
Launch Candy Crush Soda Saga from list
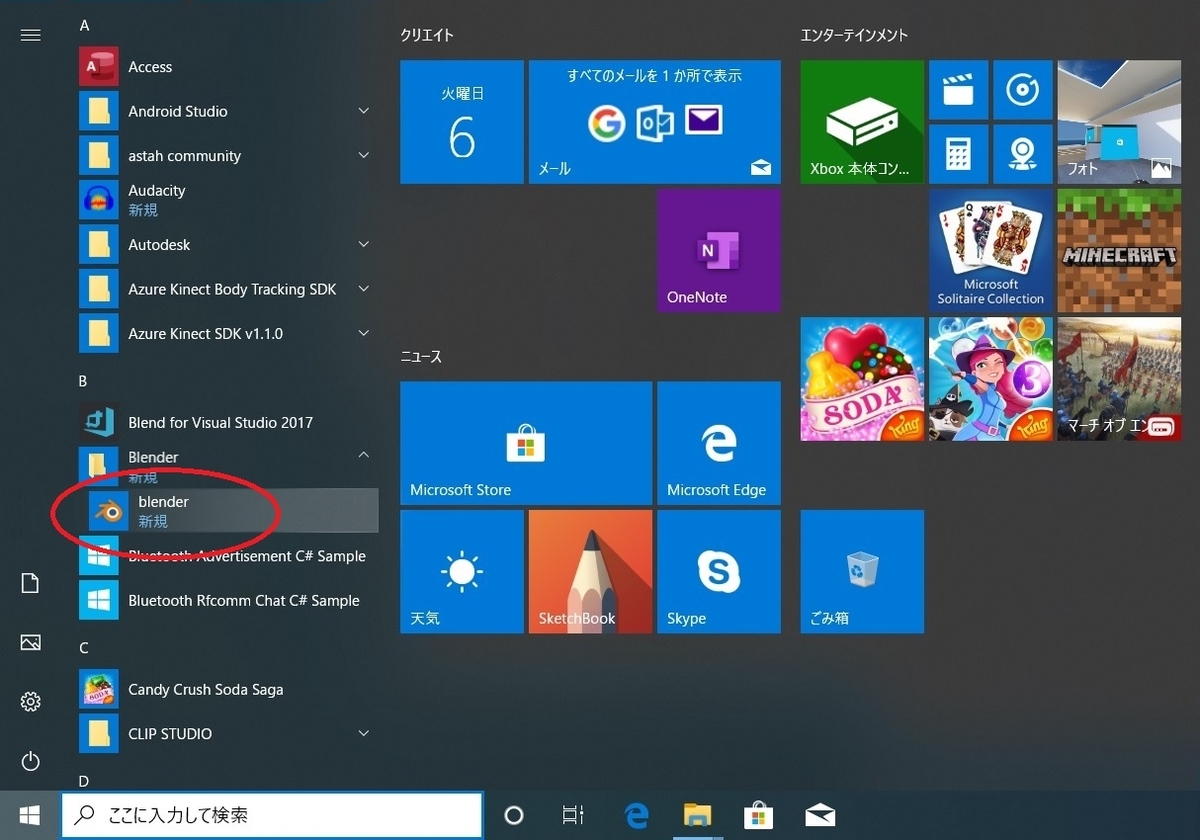[x=228, y=689]
